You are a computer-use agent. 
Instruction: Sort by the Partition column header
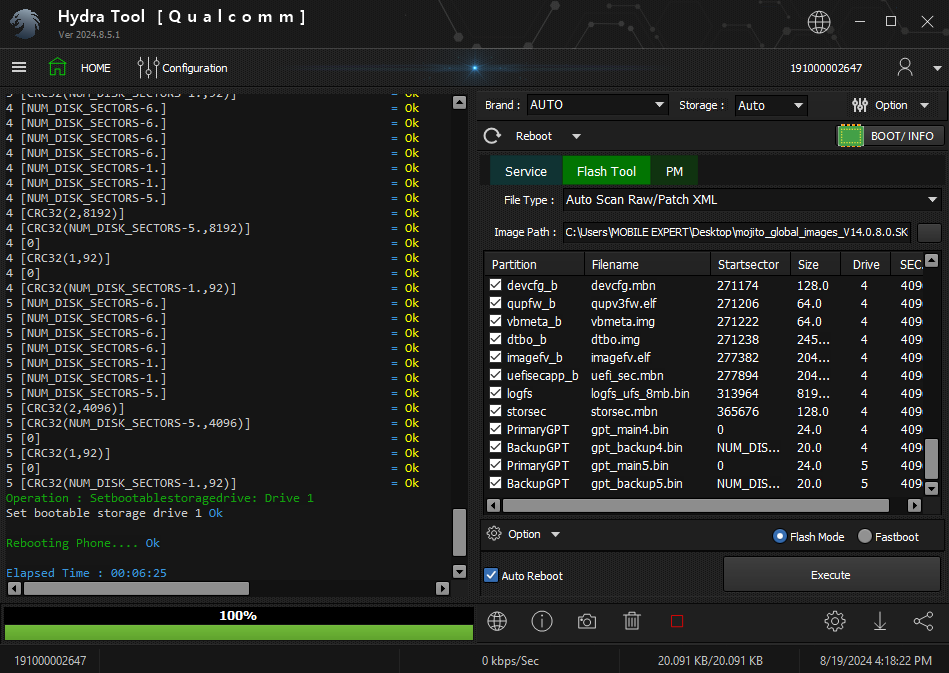tap(534, 264)
